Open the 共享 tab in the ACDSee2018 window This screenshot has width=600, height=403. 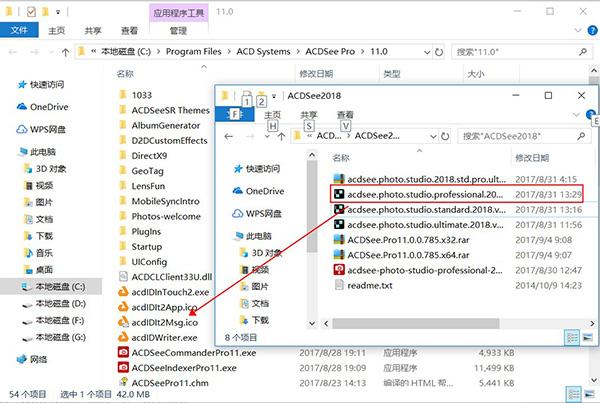(308, 114)
